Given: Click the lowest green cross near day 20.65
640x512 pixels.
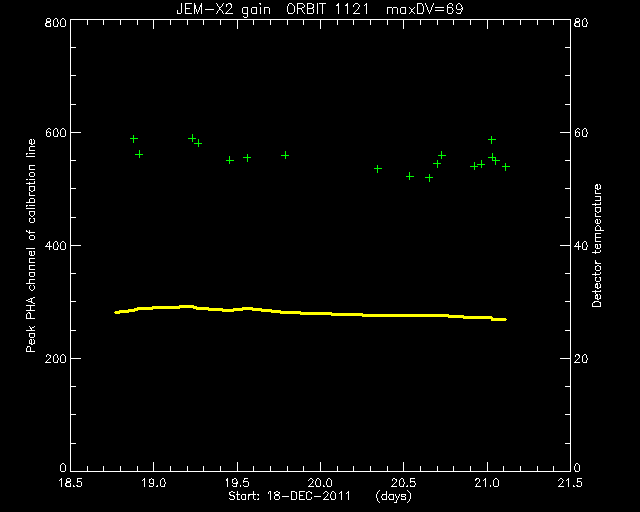Looking at the screenshot, I should 429,178.
